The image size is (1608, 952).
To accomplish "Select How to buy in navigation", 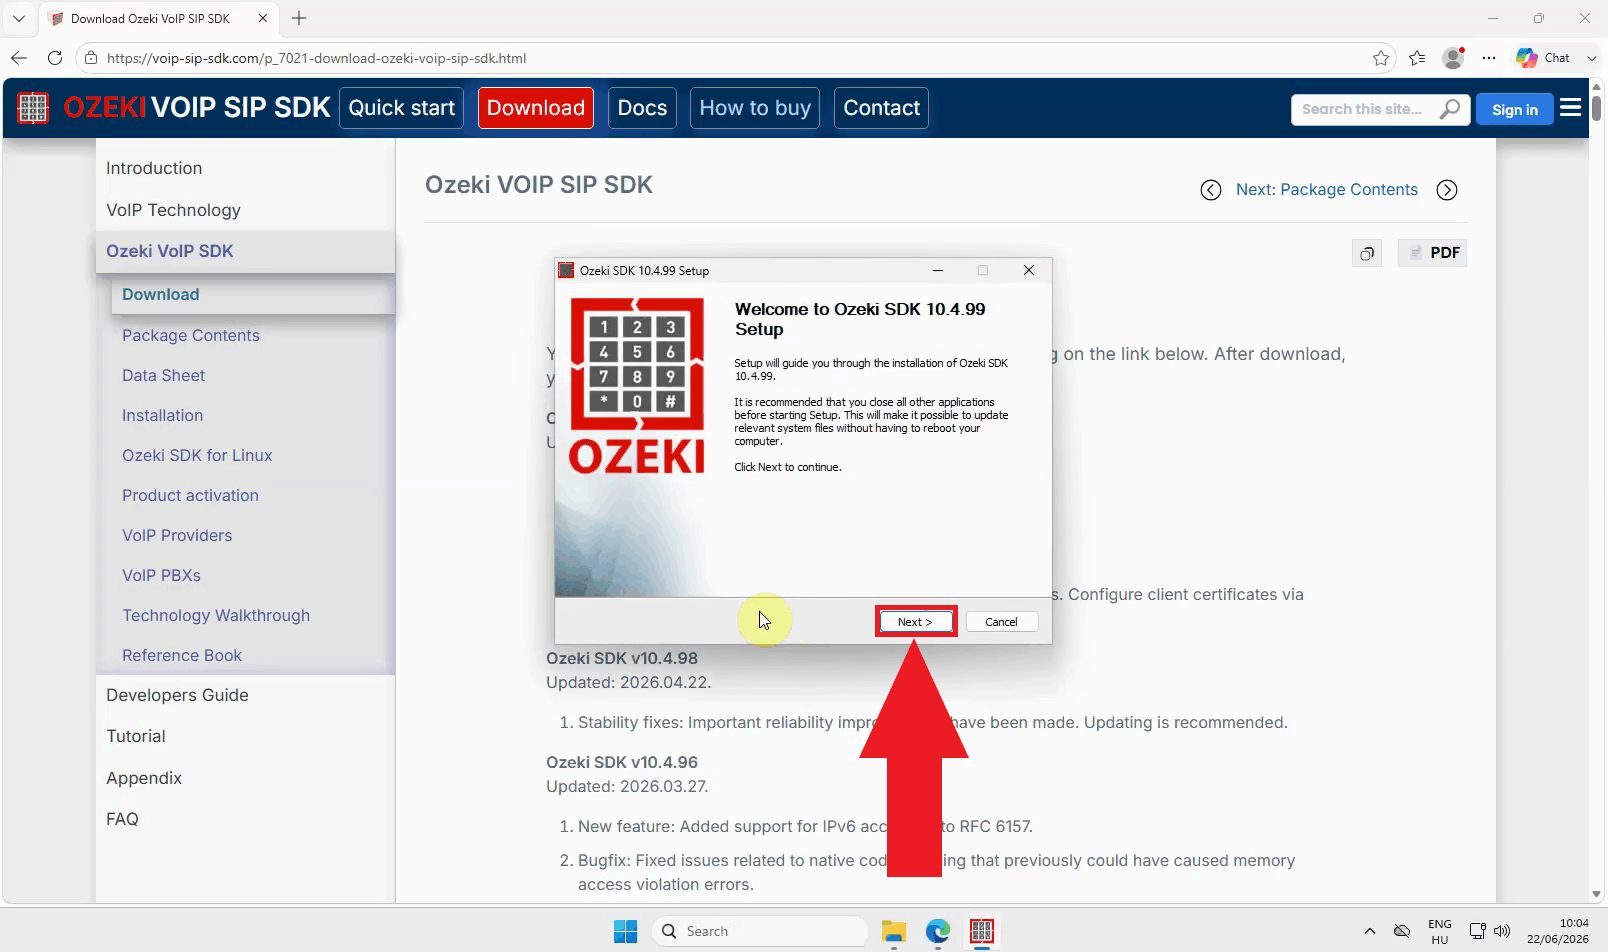I will [755, 108].
